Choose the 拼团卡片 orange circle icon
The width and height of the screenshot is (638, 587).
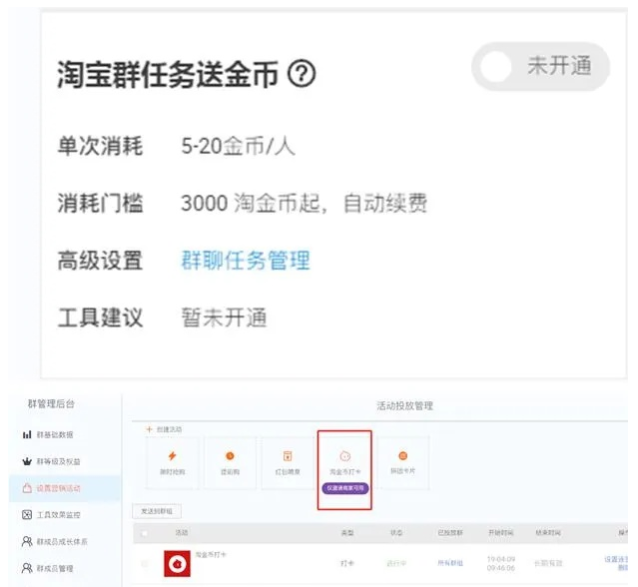point(403,456)
